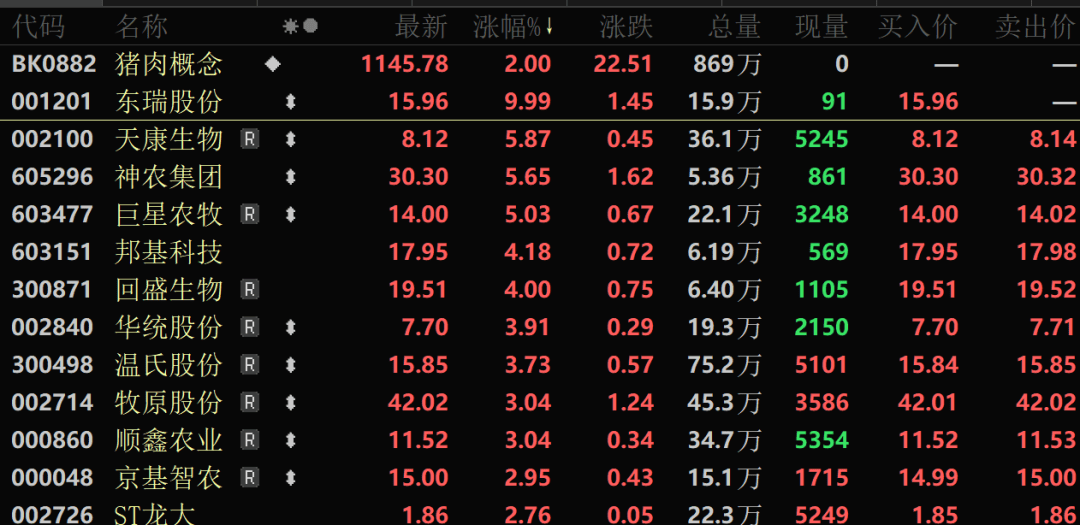
Task: Click stock code 300498
Action: (52, 364)
